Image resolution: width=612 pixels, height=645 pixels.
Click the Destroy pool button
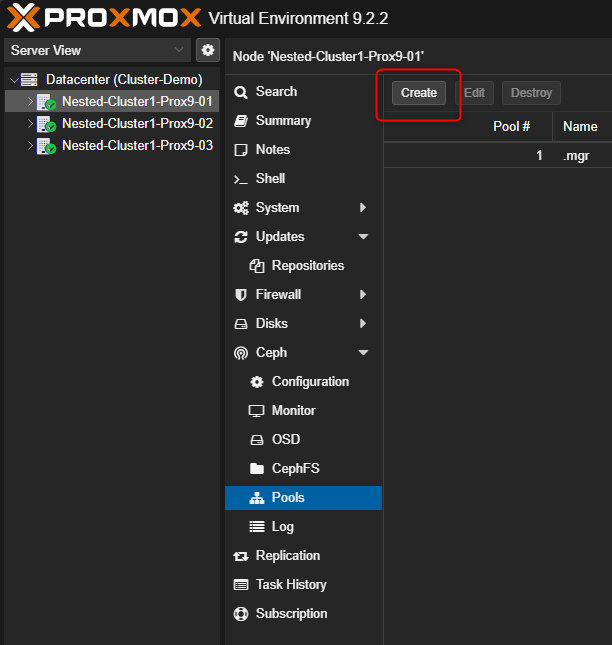pos(531,93)
